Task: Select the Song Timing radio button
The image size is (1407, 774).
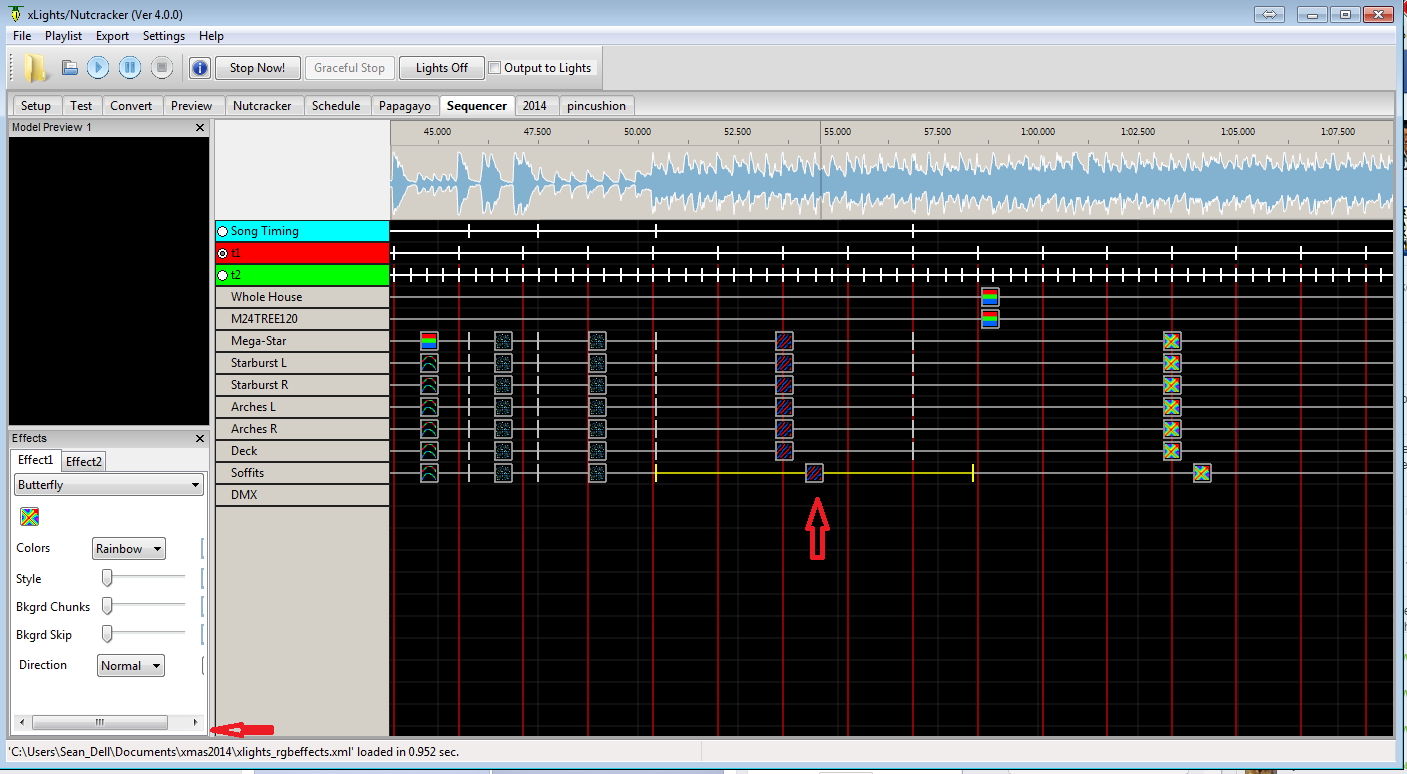Action: click(x=223, y=231)
